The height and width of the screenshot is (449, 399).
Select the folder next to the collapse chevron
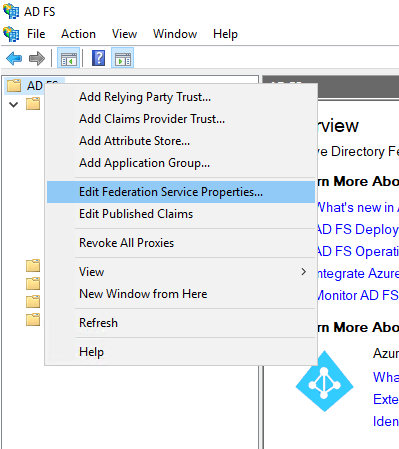(33, 104)
